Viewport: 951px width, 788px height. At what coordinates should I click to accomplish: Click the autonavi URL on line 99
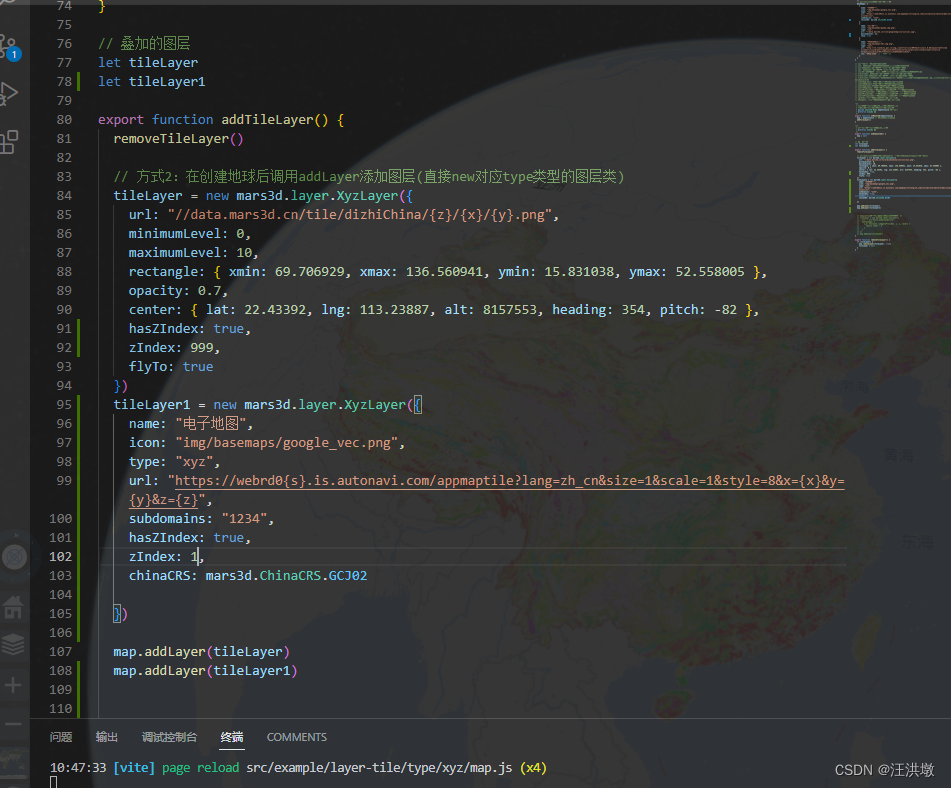pos(500,480)
